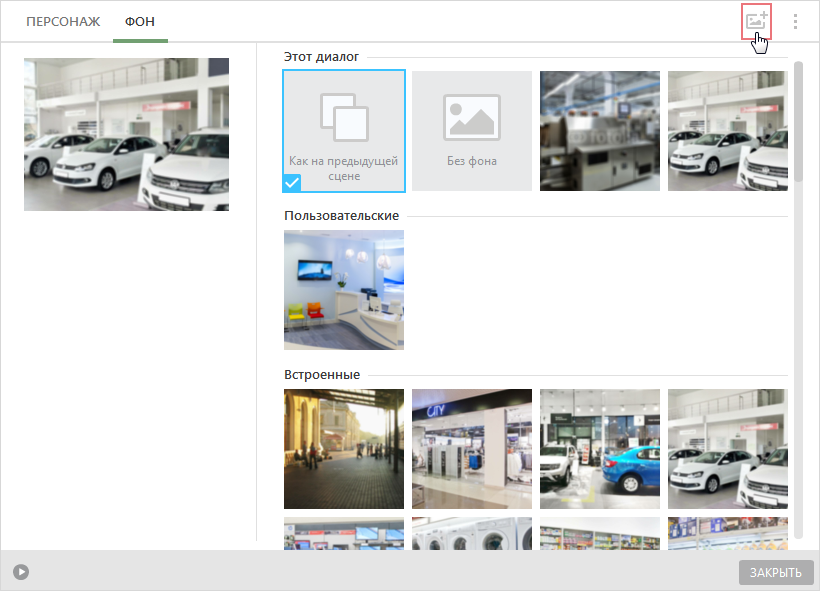Click the play preview button
820x591 pixels.
pyautogui.click(x=21, y=572)
